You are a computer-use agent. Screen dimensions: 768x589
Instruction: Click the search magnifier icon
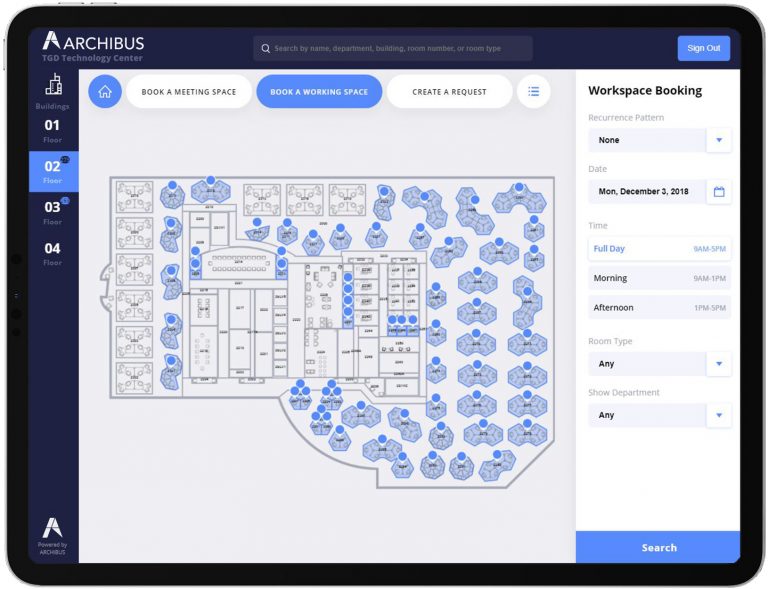[265, 48]
